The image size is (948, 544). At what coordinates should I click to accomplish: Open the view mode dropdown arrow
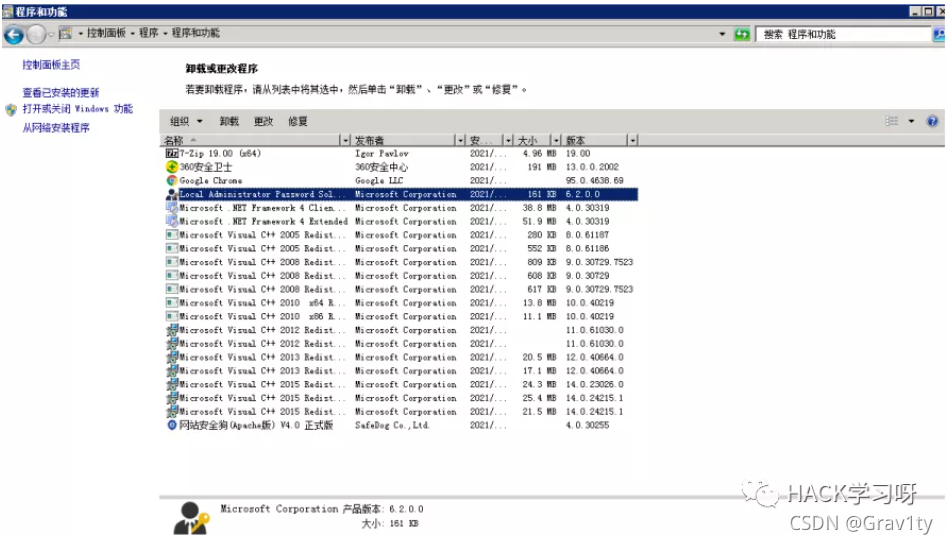(911, 121)
